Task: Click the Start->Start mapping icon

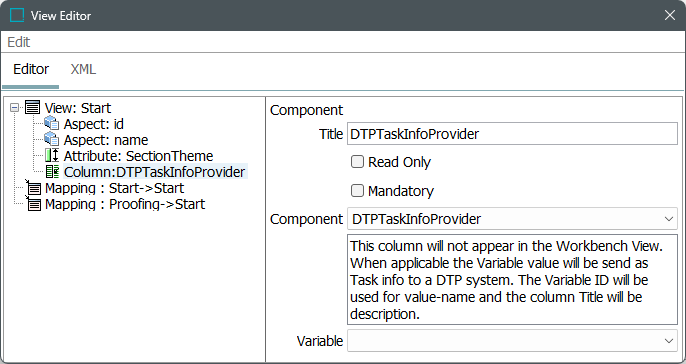Action: pos(33,188)
